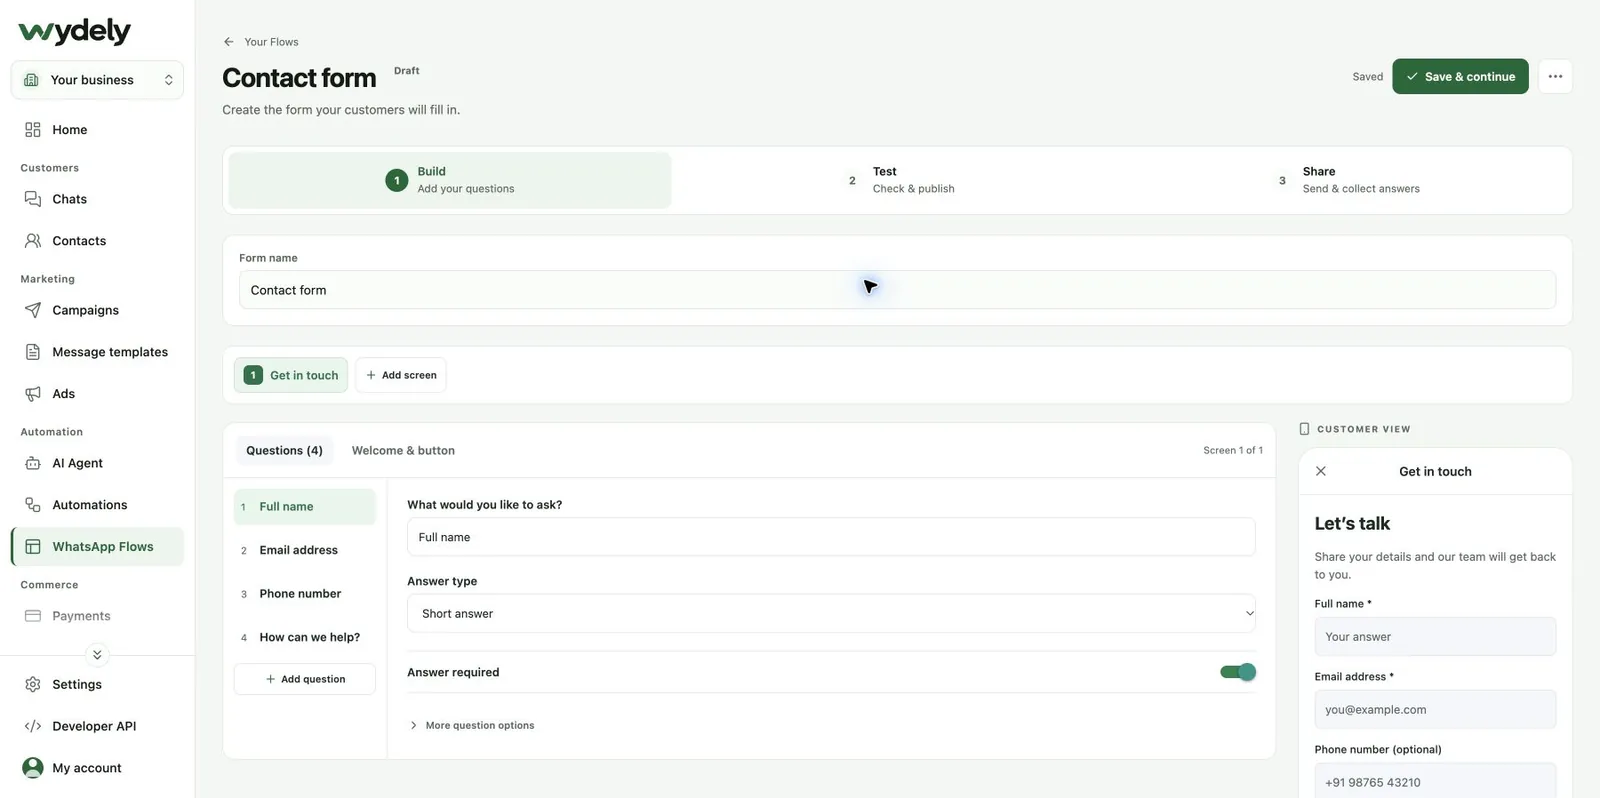Click the Automations icon in sidebar

(33, 505)
